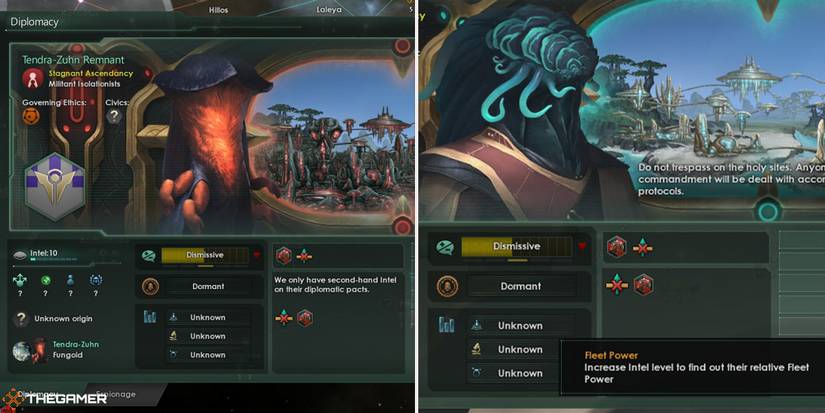The image size is (825, 413).
Task: Switch to the Espionage tab
Action: point(116,394)
